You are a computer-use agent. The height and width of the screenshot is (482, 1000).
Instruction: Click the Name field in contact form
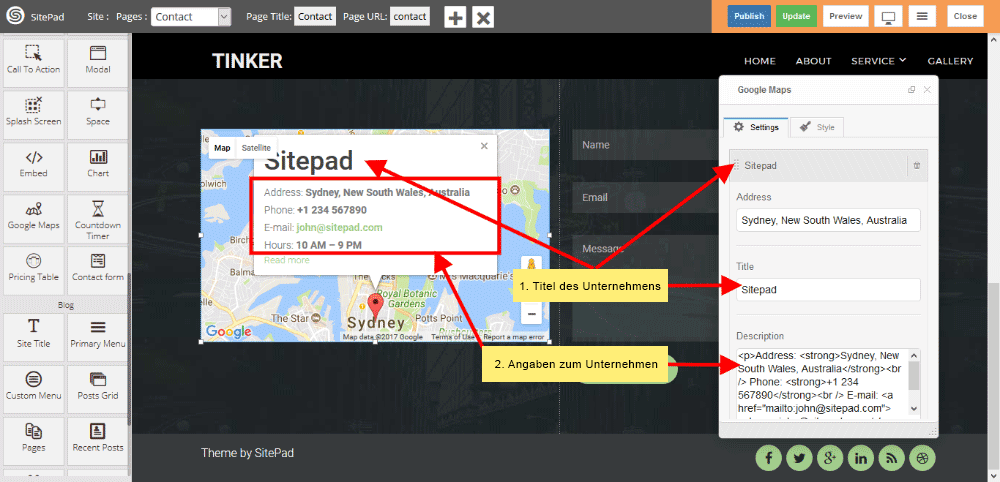pyautogui.click(x=645, y=145)
